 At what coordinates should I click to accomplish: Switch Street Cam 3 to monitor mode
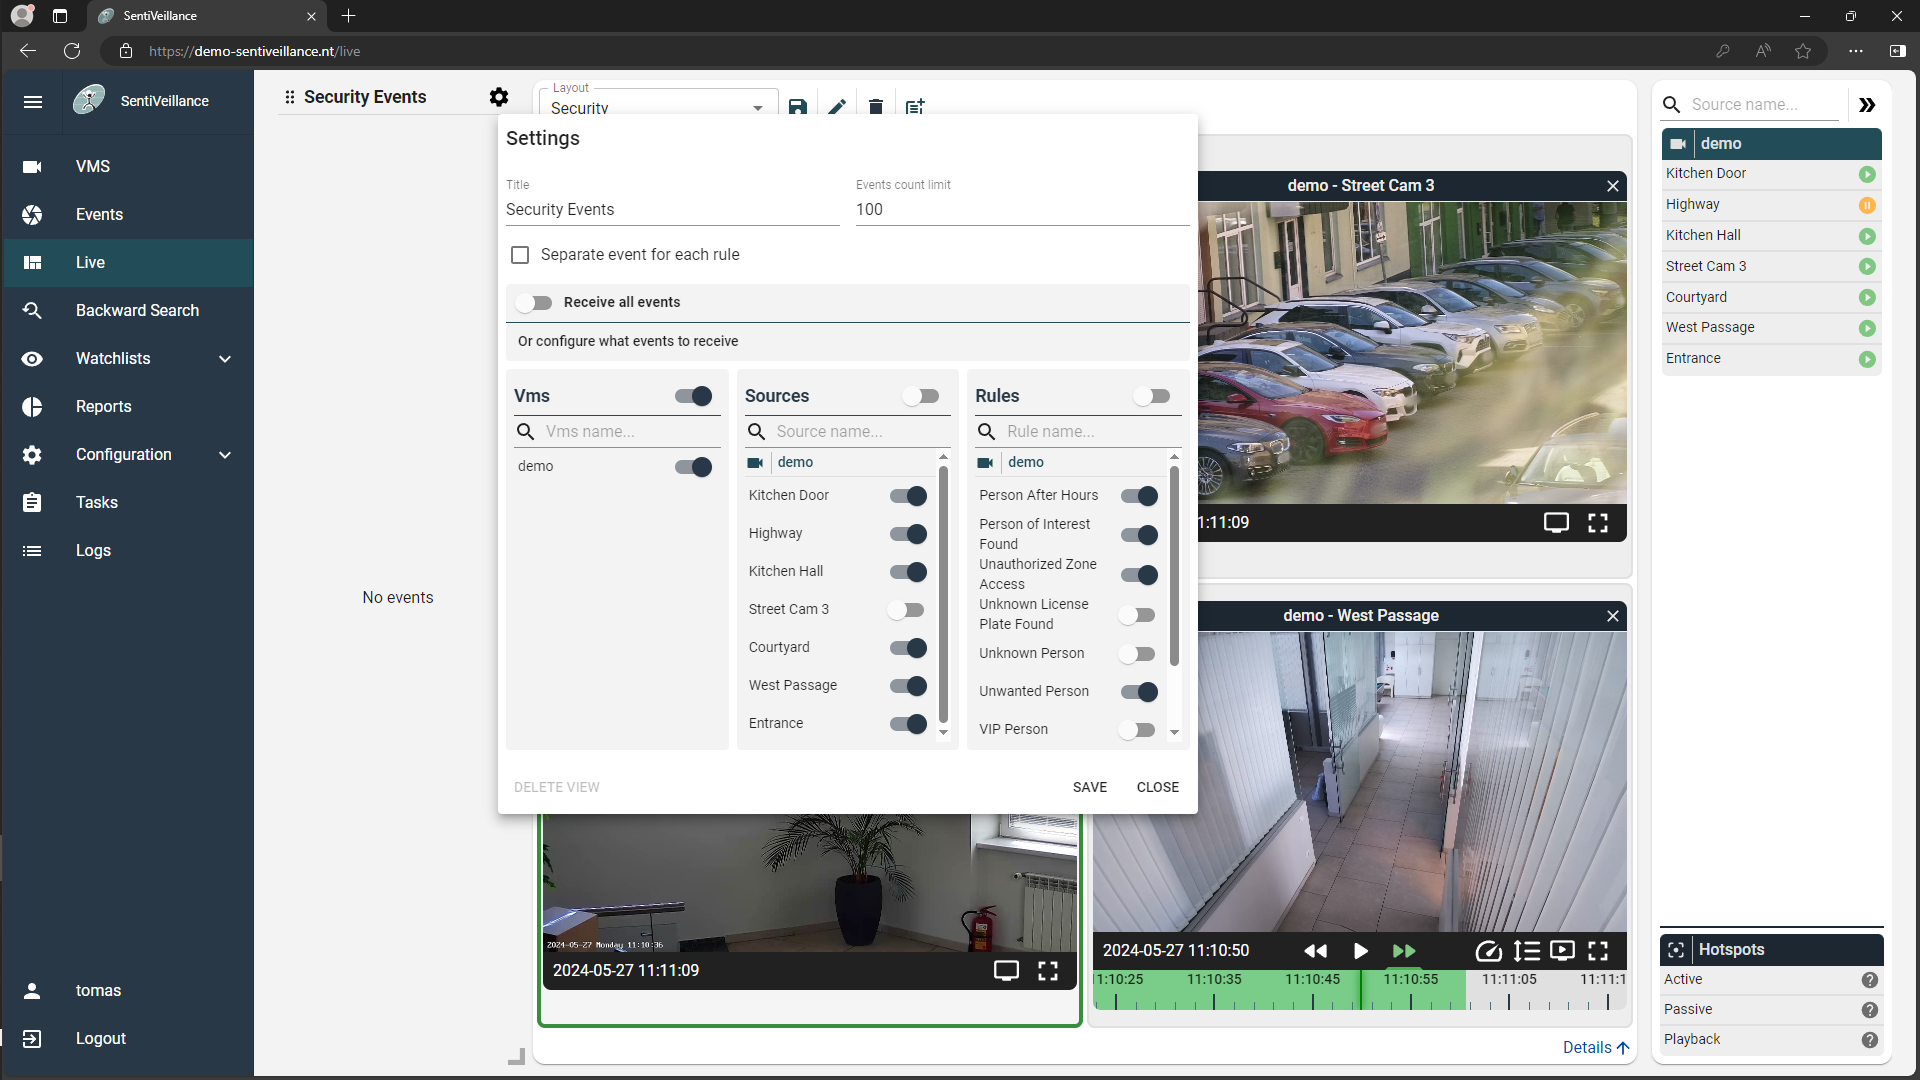point(1556,522)
